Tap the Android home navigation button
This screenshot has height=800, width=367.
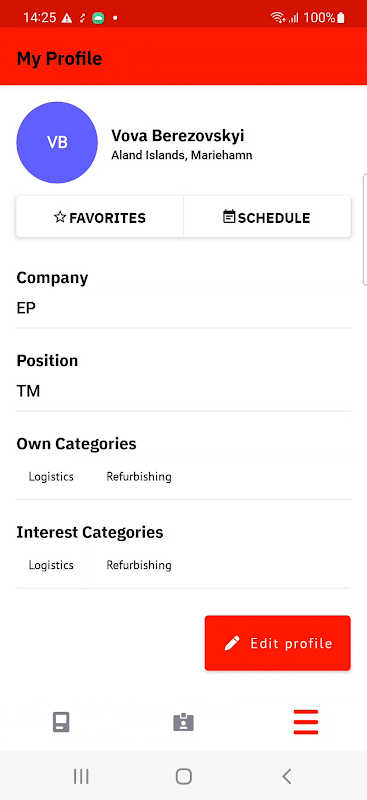click(183, 777)
